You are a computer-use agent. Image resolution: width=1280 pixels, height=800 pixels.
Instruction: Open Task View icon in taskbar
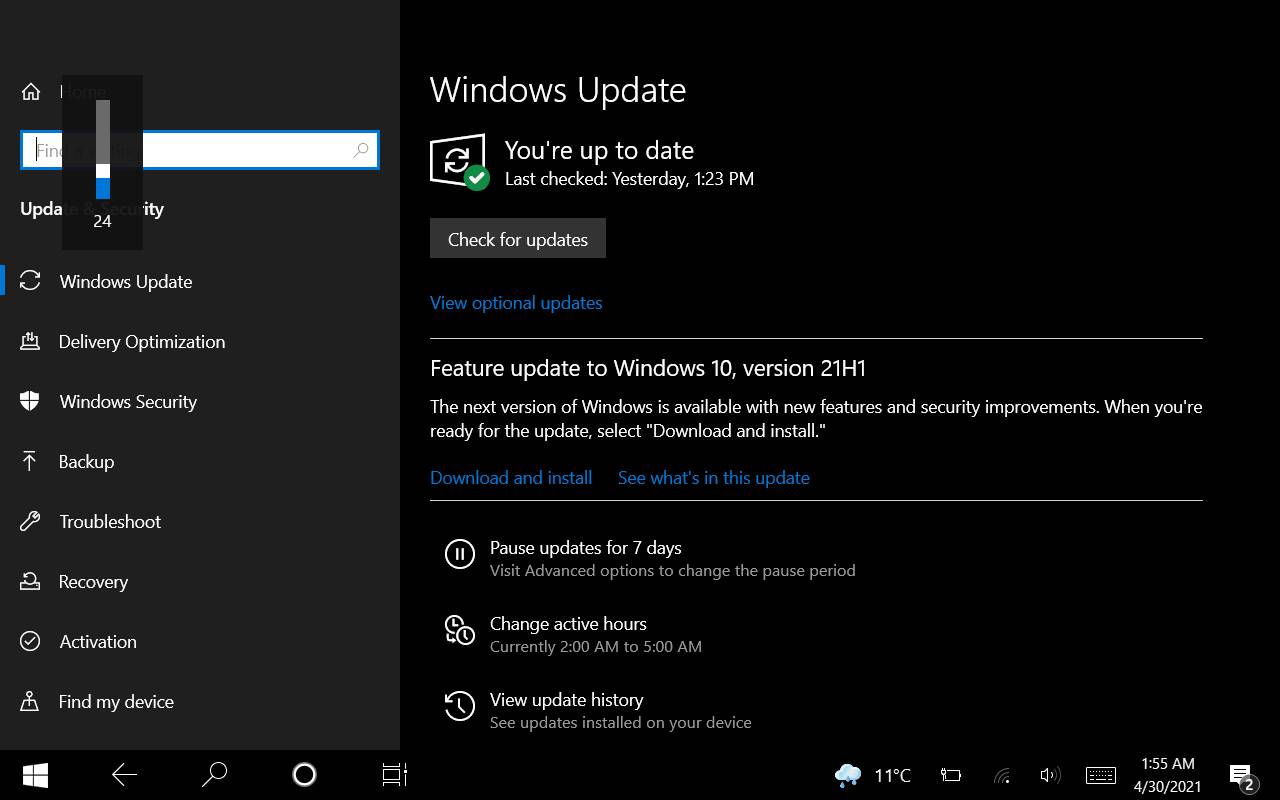coord(394,775)
